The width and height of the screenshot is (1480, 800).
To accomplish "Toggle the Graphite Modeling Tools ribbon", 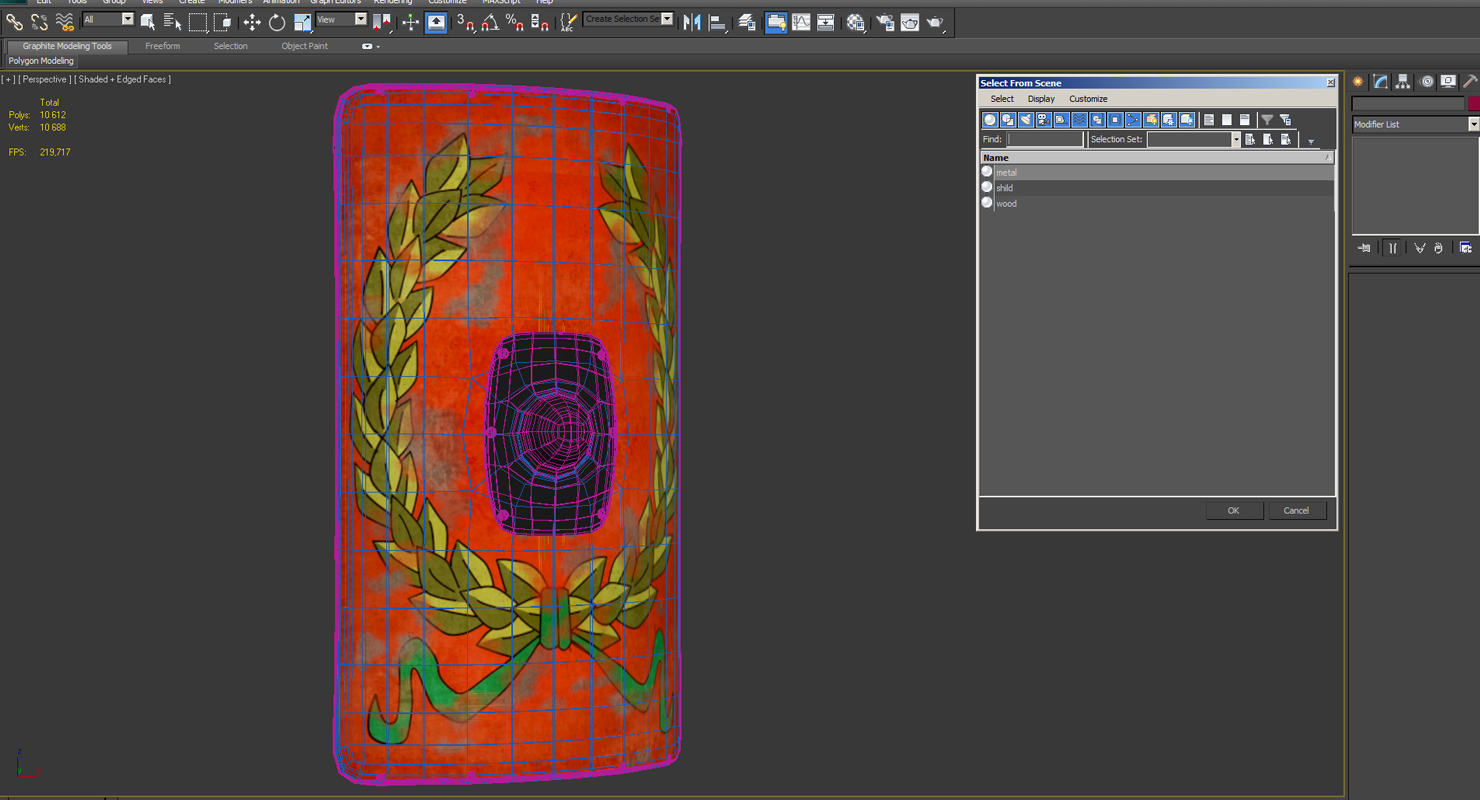I will [x=776, y=21].
